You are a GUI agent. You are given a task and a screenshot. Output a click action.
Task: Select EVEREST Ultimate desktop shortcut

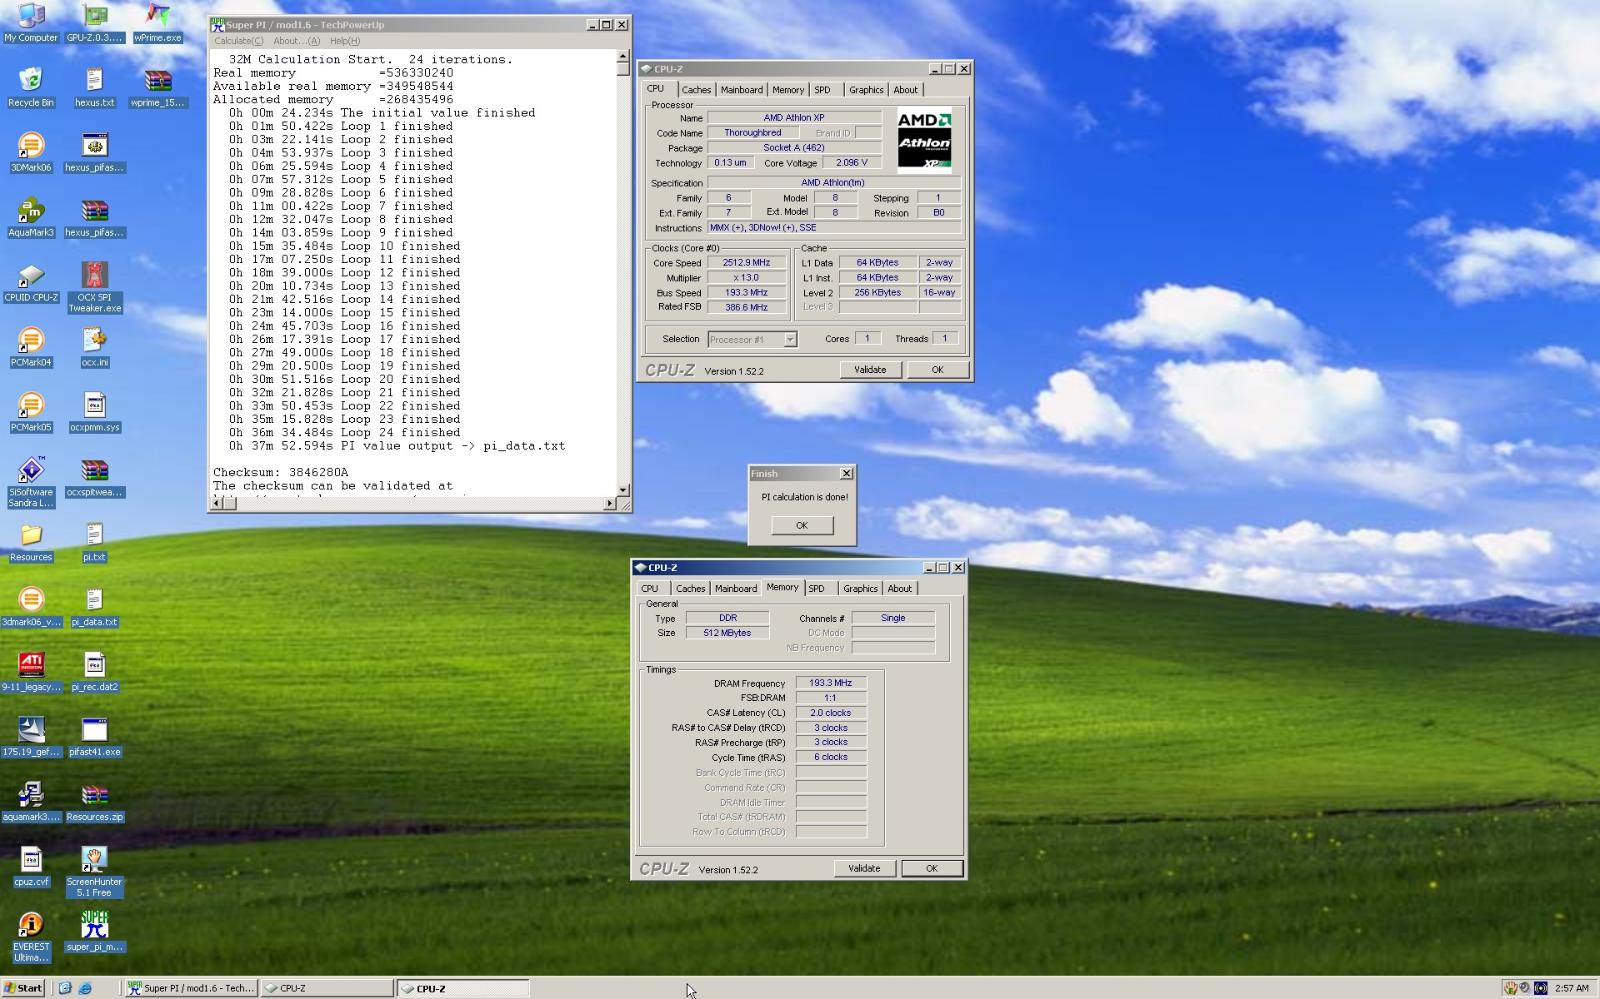pyautogui.click(x=31, y=937)
